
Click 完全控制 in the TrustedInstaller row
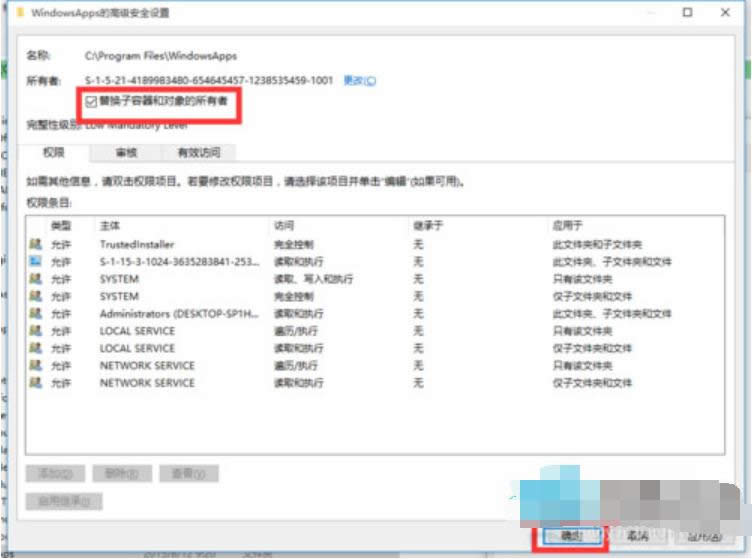294,245
